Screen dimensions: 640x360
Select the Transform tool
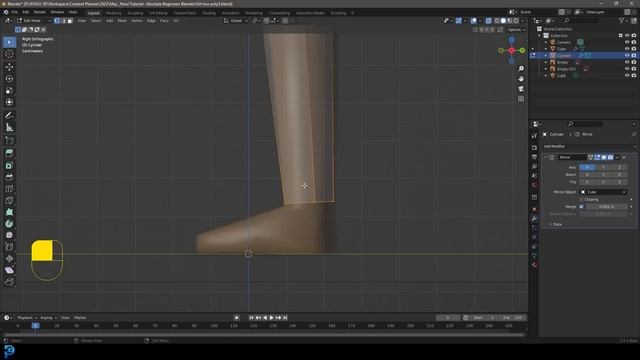click(x=9, y=102)
